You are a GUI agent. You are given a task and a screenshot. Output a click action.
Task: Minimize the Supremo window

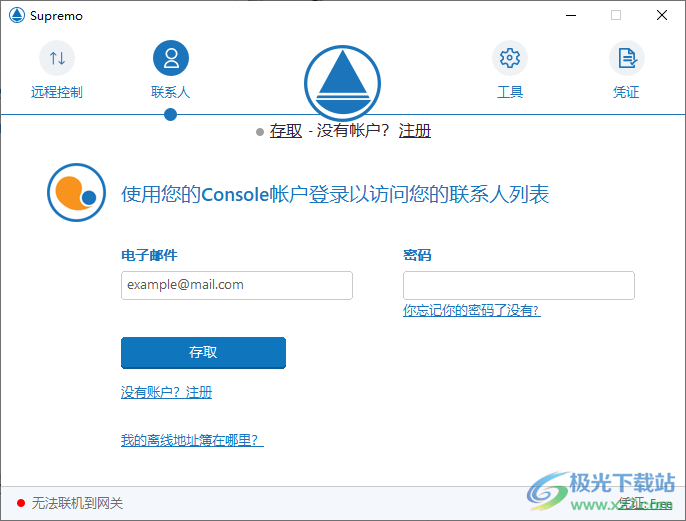[x=571, y=15]
